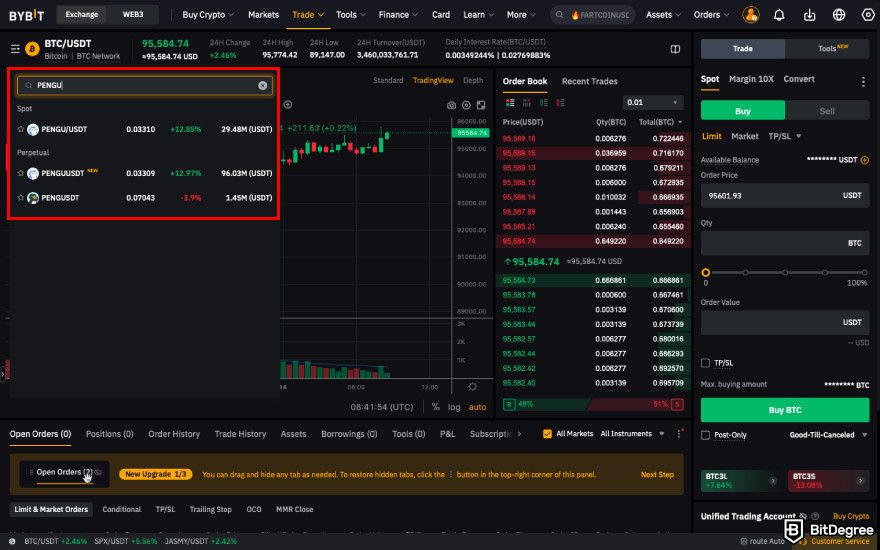Enable the Post-Only checkbox
Viewport: 880px width, 550px height.
pyautogui.click(x=705, y=435)
